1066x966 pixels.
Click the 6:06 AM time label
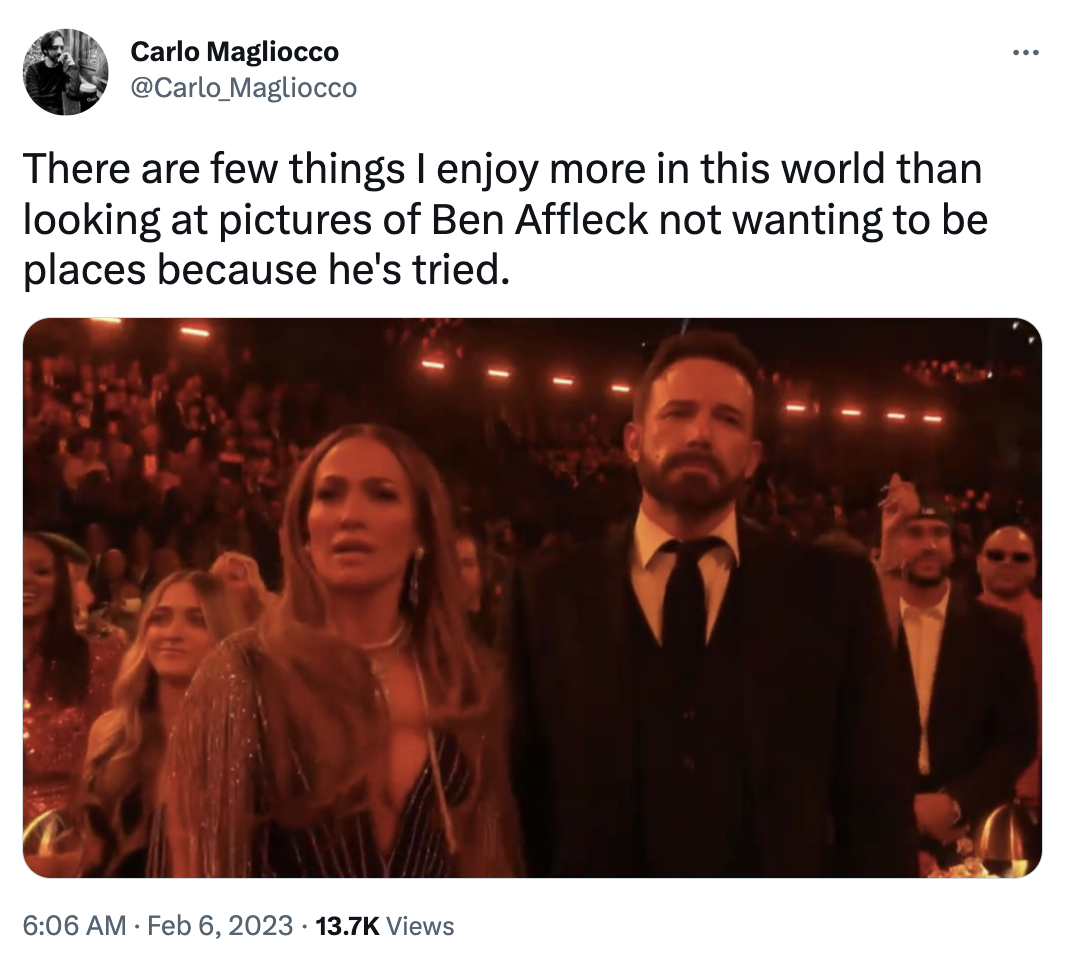click(58, 927)
